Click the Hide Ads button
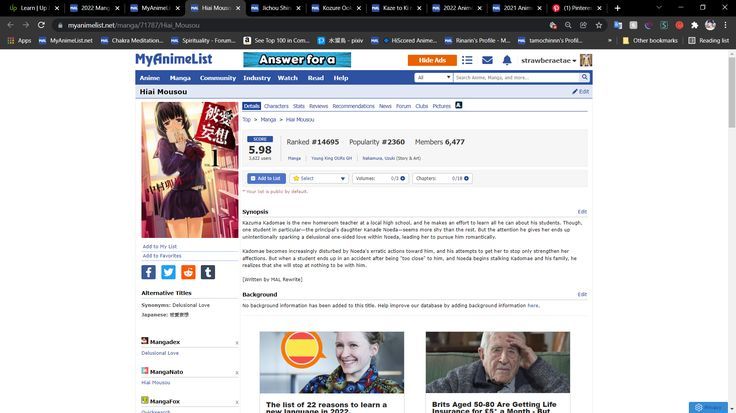736x413 pixels. pyautogui.click(x=432, y=60)
